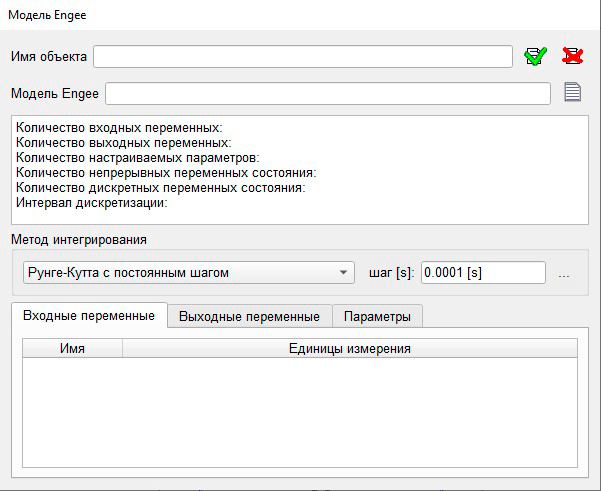Click the Количество входных переменных line
Screen dimensions: 601x491
[x=119, y=127]
